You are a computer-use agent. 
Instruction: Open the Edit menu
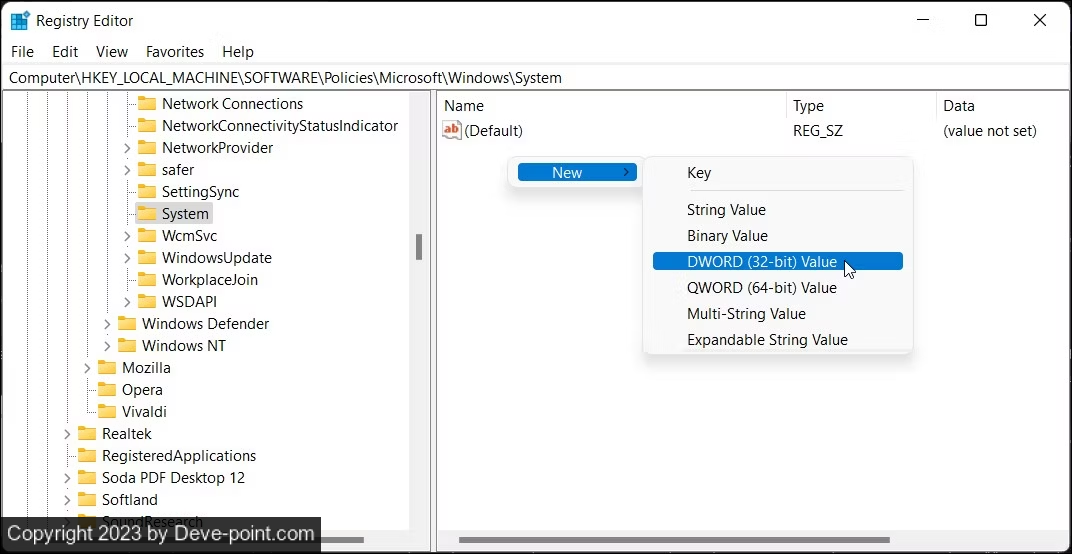point(65,52)
